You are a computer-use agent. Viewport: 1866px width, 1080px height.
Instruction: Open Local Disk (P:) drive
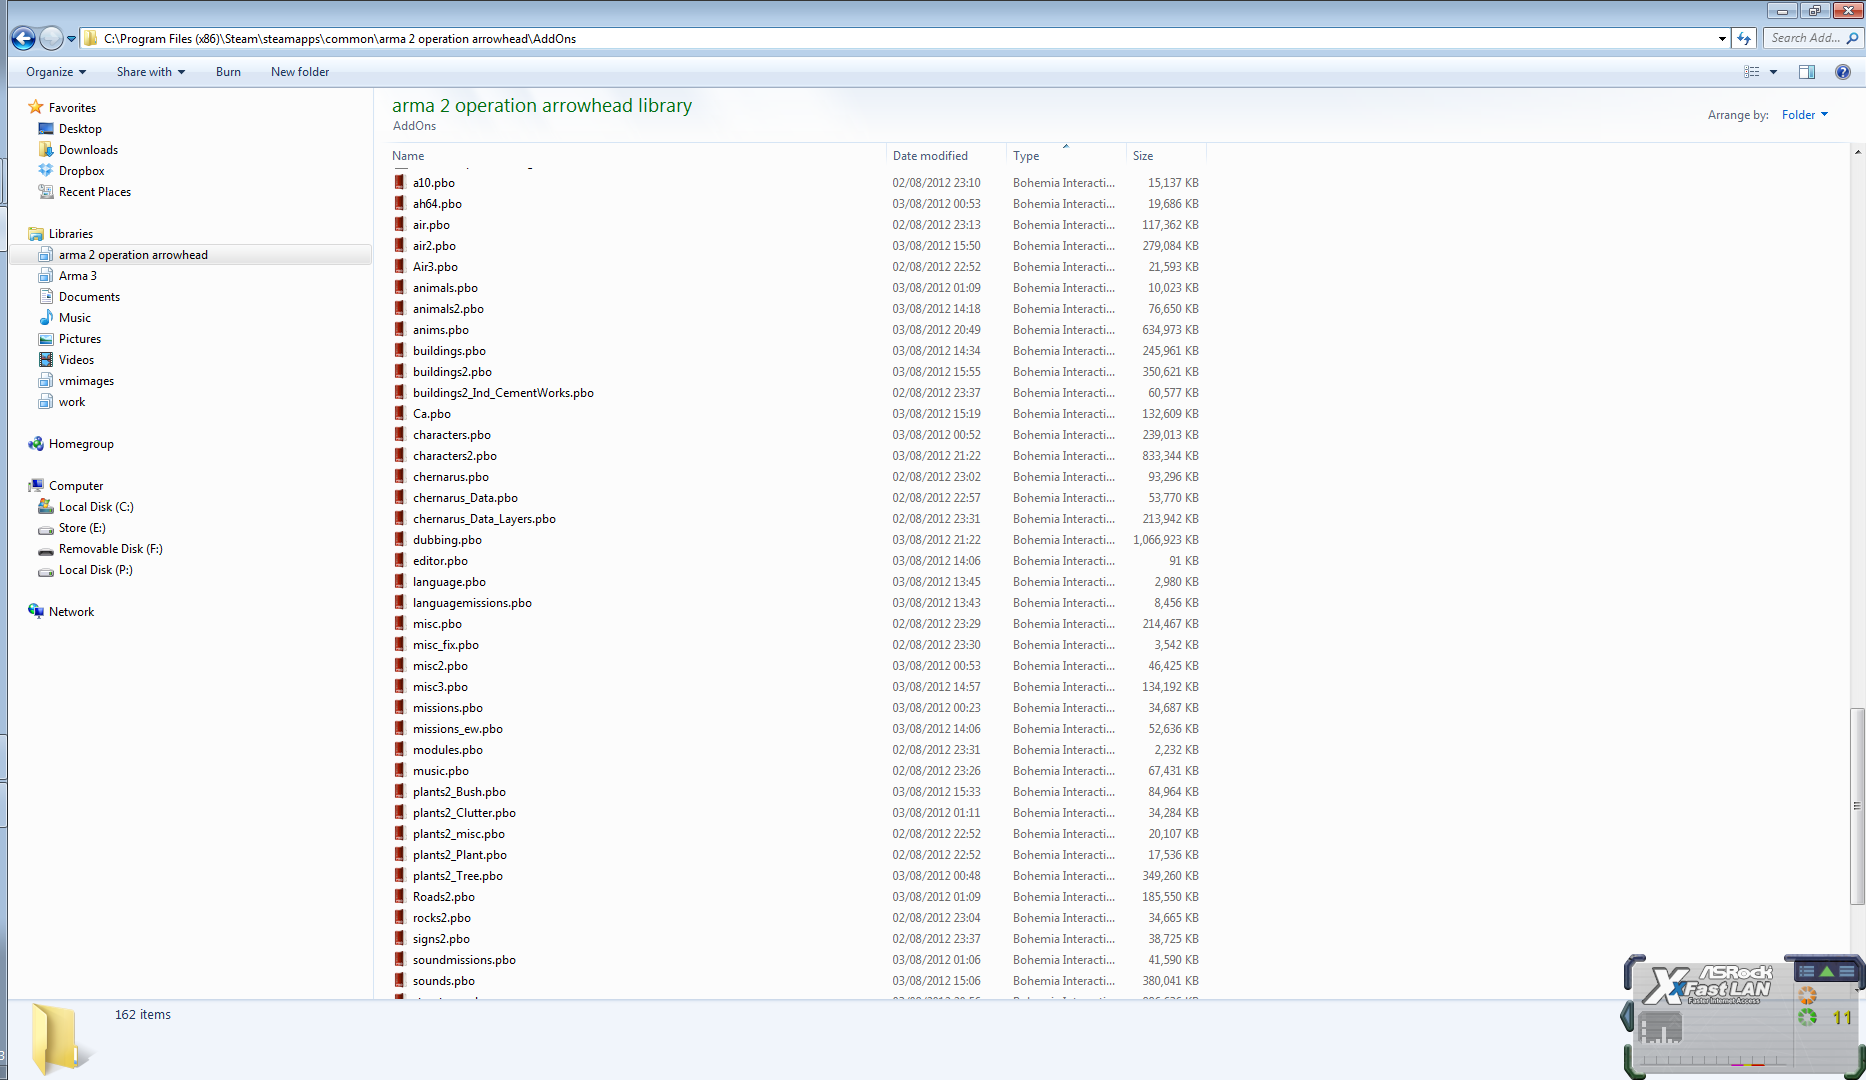[95, 570]
